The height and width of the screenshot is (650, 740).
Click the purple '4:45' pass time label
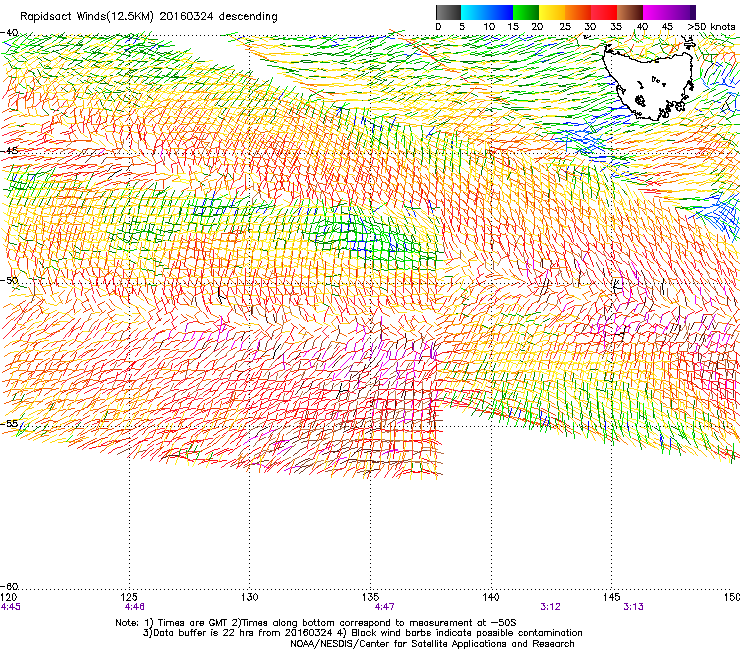point(10,607)
